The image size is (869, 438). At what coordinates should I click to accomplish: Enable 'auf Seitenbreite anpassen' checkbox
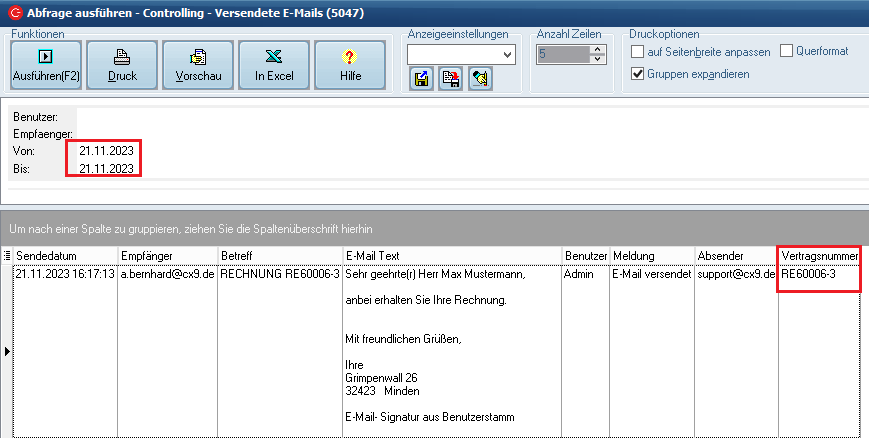click(638, 51)
